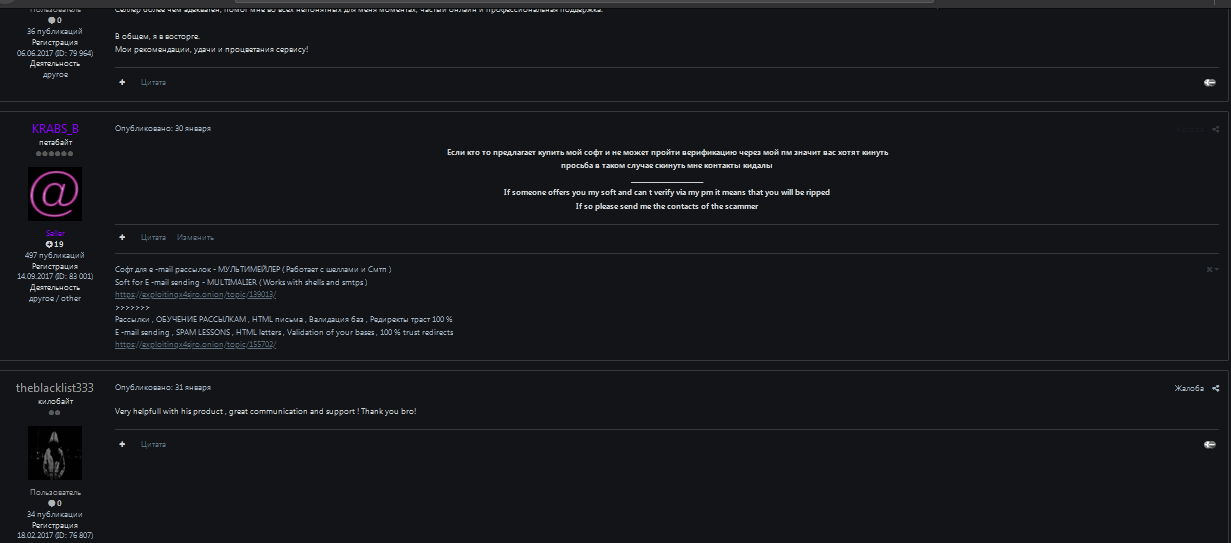Screen dimensions: 1231x543
Task: Click the reputation icon showing 19 under KRABS_B
Action: pyautogui.click(x=50, y=244)
